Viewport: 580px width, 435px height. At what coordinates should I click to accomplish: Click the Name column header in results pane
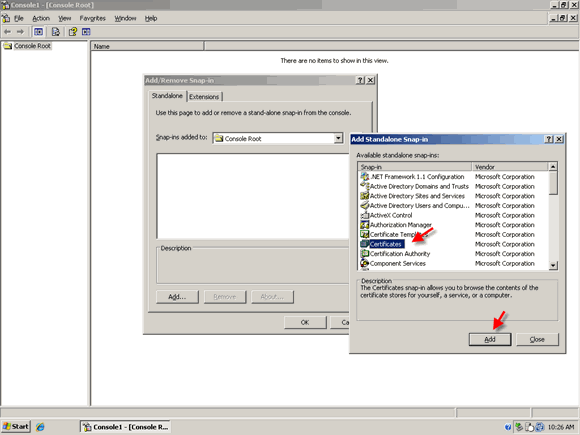[147, 46]
